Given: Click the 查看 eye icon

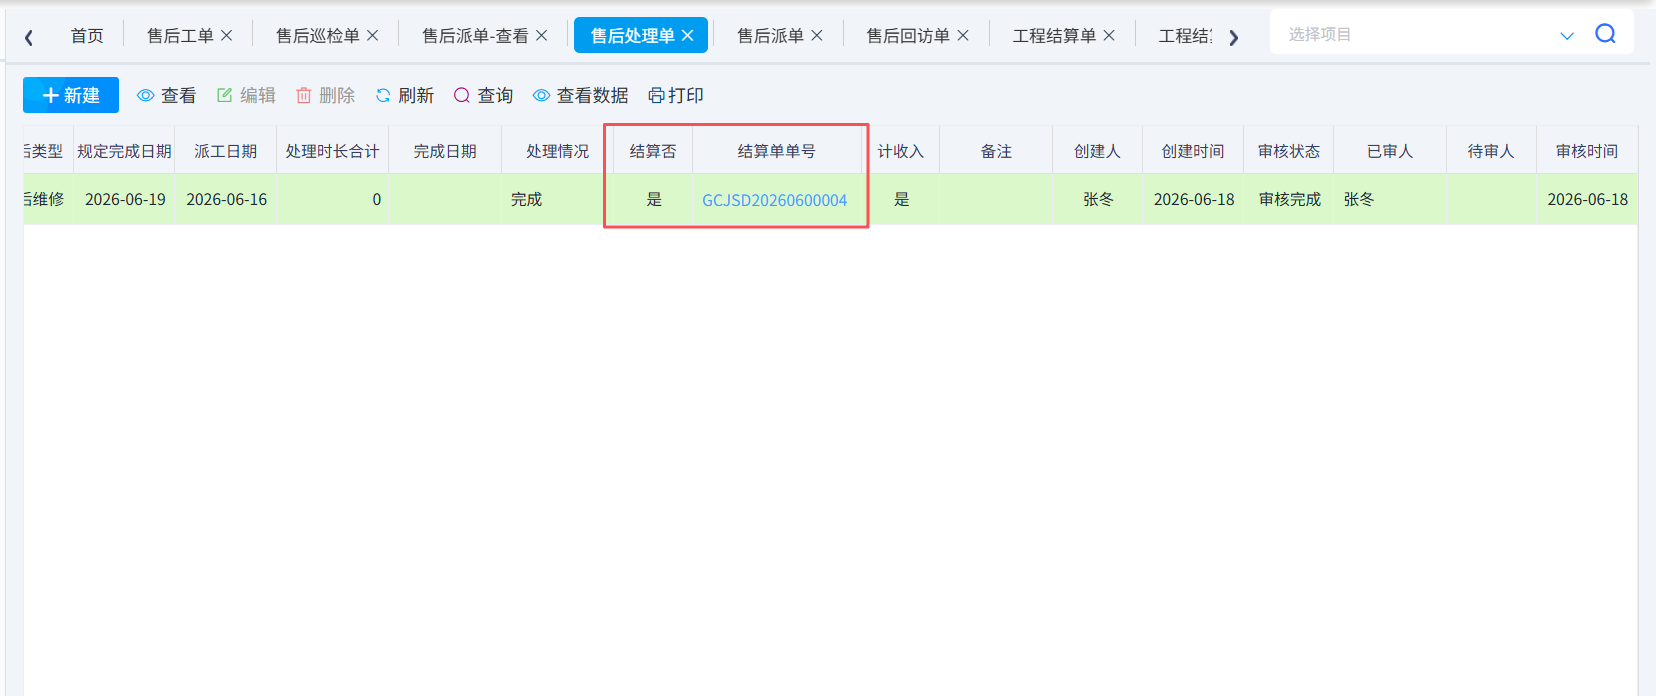Looking at the screenshot, I should [x=146, y=95].
